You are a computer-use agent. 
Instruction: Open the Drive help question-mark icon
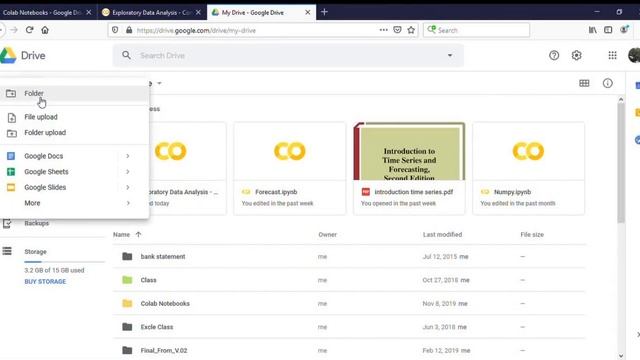(554, 56)
